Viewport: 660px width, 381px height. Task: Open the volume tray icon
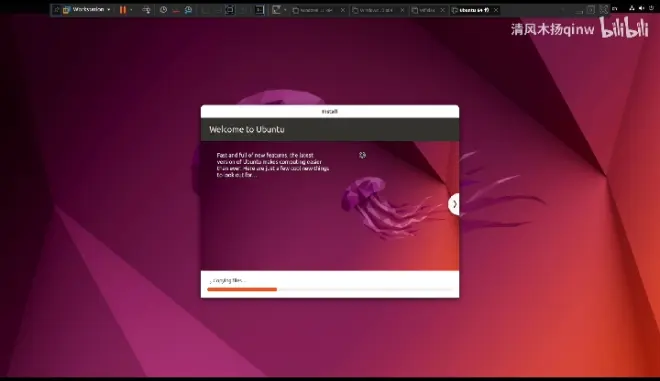(641, 8)
